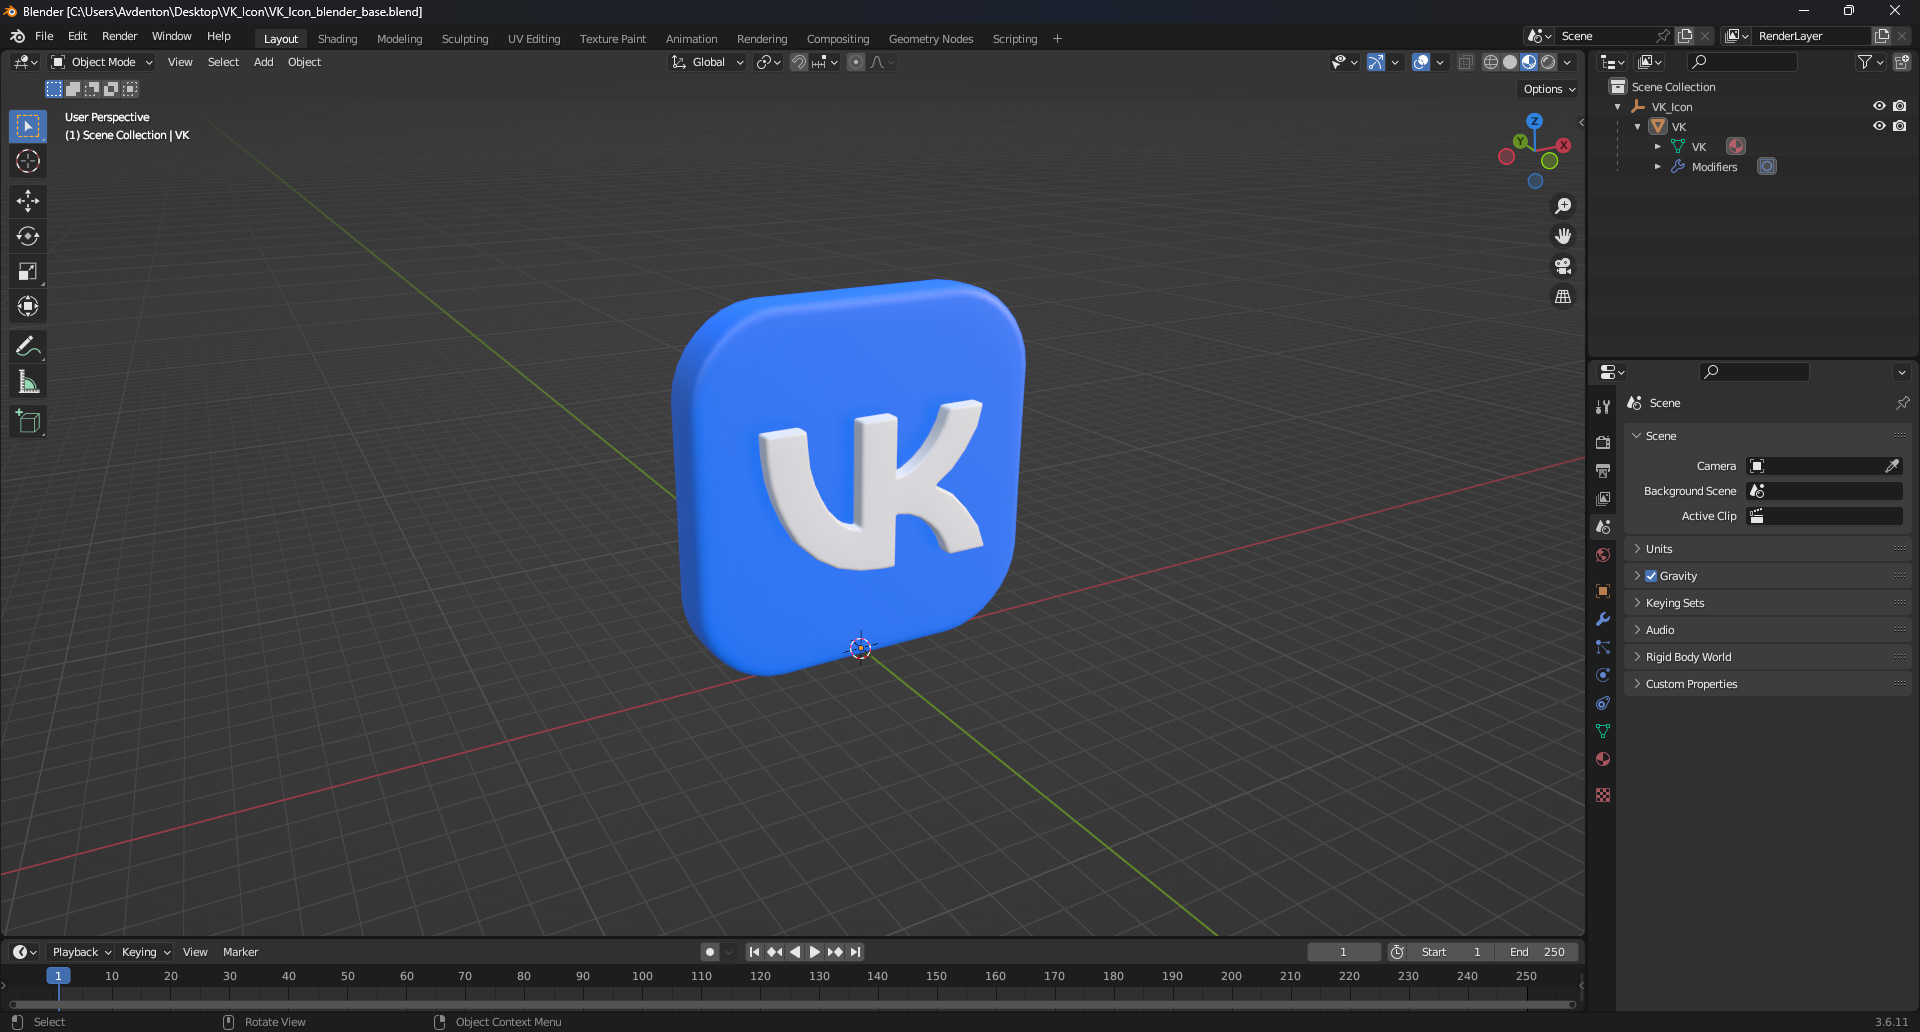Activate the Move tool
1920x1032 pixels.
[28, 201]
